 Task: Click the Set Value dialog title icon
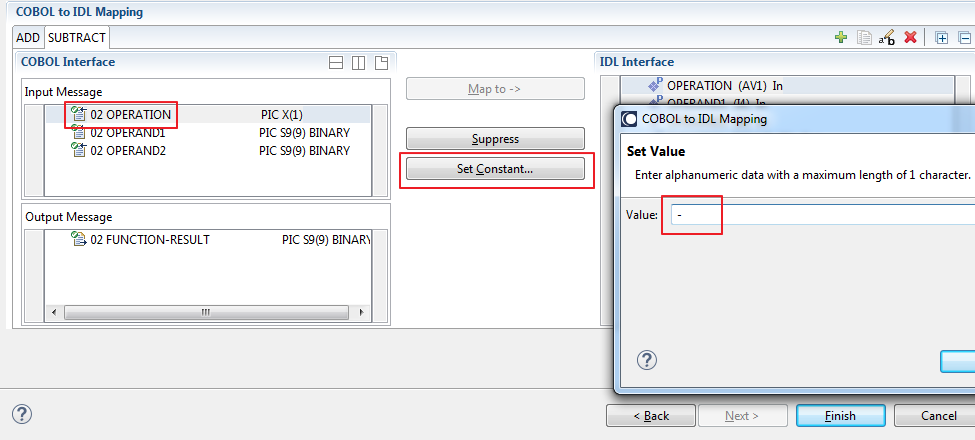click(629, 119)
